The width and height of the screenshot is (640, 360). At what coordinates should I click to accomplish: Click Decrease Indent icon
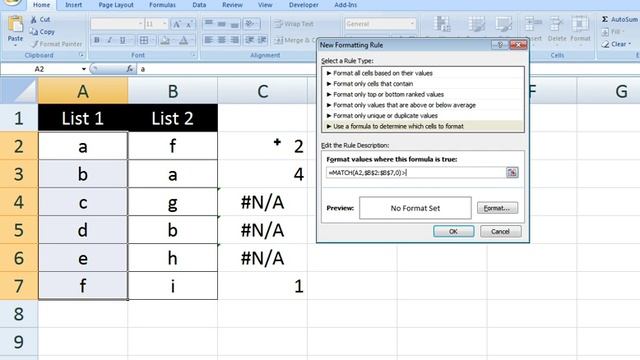pyautogui.click(x=249, y=40)
